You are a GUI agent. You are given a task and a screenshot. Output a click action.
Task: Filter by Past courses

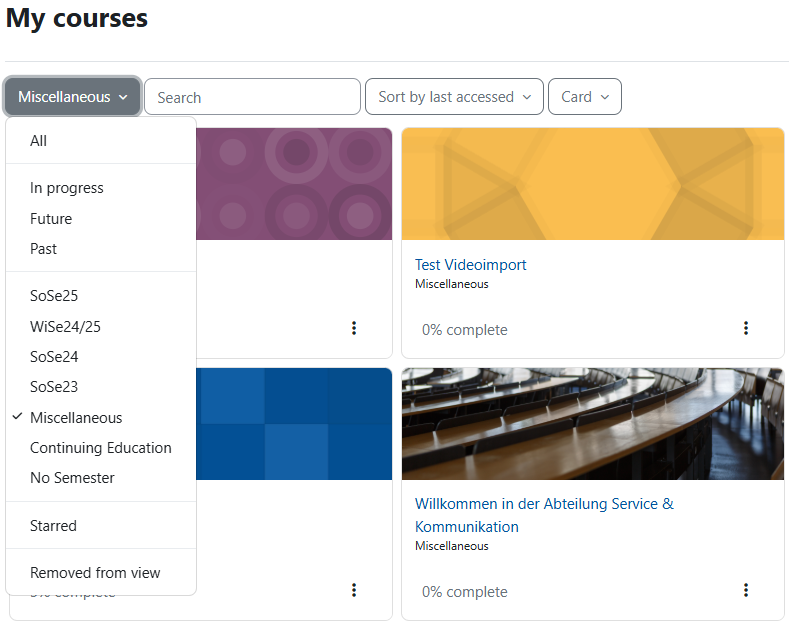pos(44,248)
